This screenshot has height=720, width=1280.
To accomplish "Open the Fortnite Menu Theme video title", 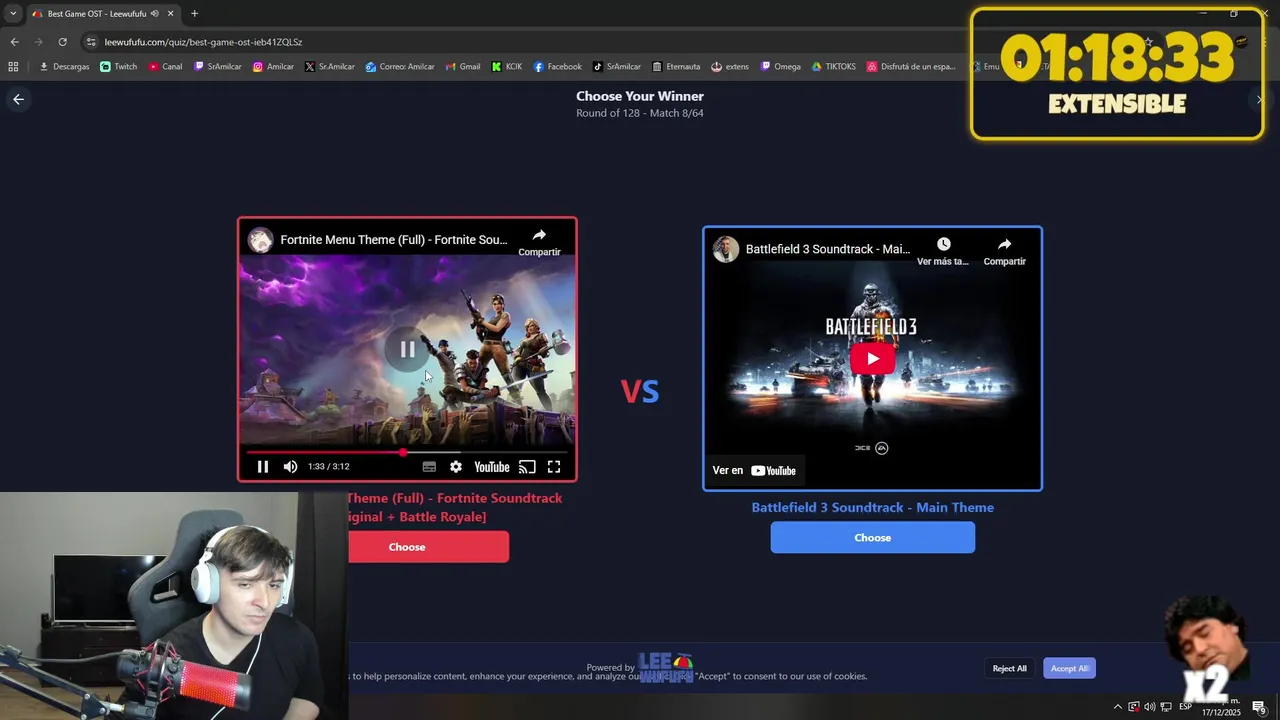I will [394, 240].
